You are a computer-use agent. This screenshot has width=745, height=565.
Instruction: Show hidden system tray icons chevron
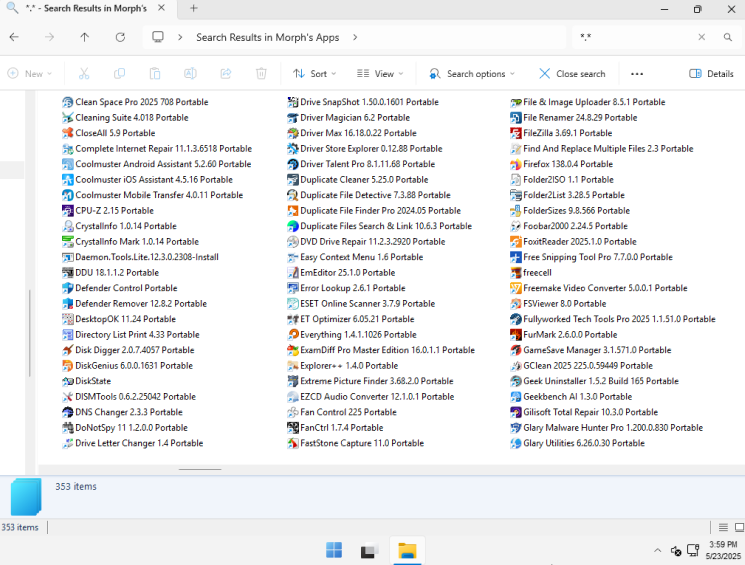(x=658, y=550)
